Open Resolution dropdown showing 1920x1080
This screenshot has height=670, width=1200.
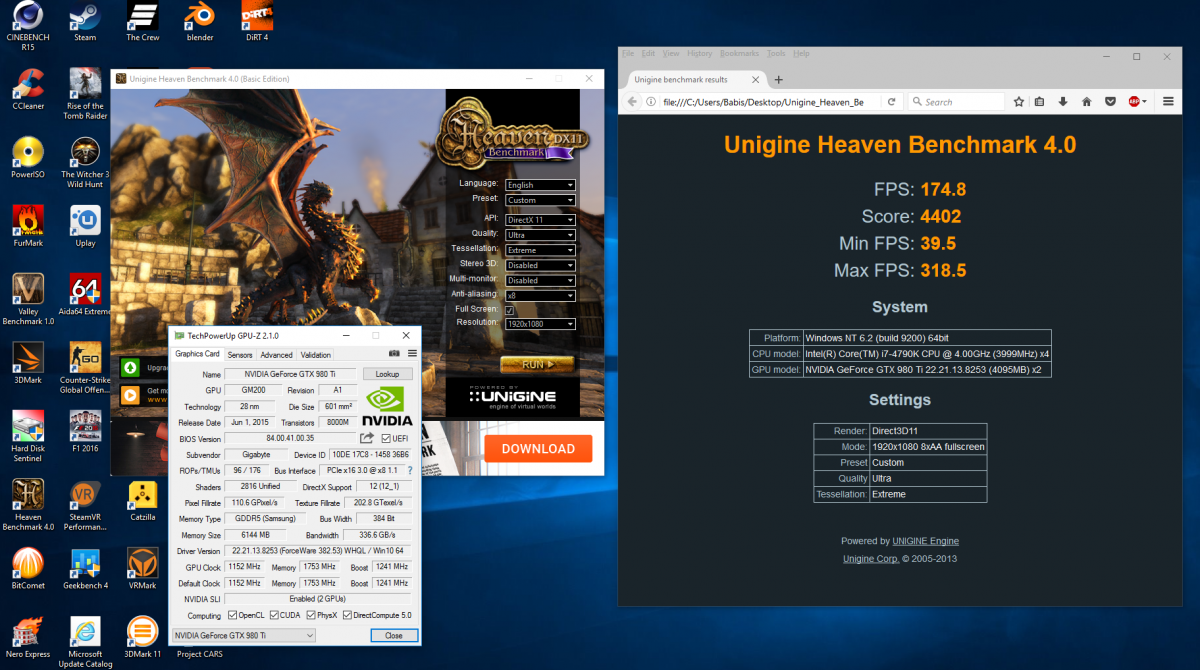[x=540, y=324]
